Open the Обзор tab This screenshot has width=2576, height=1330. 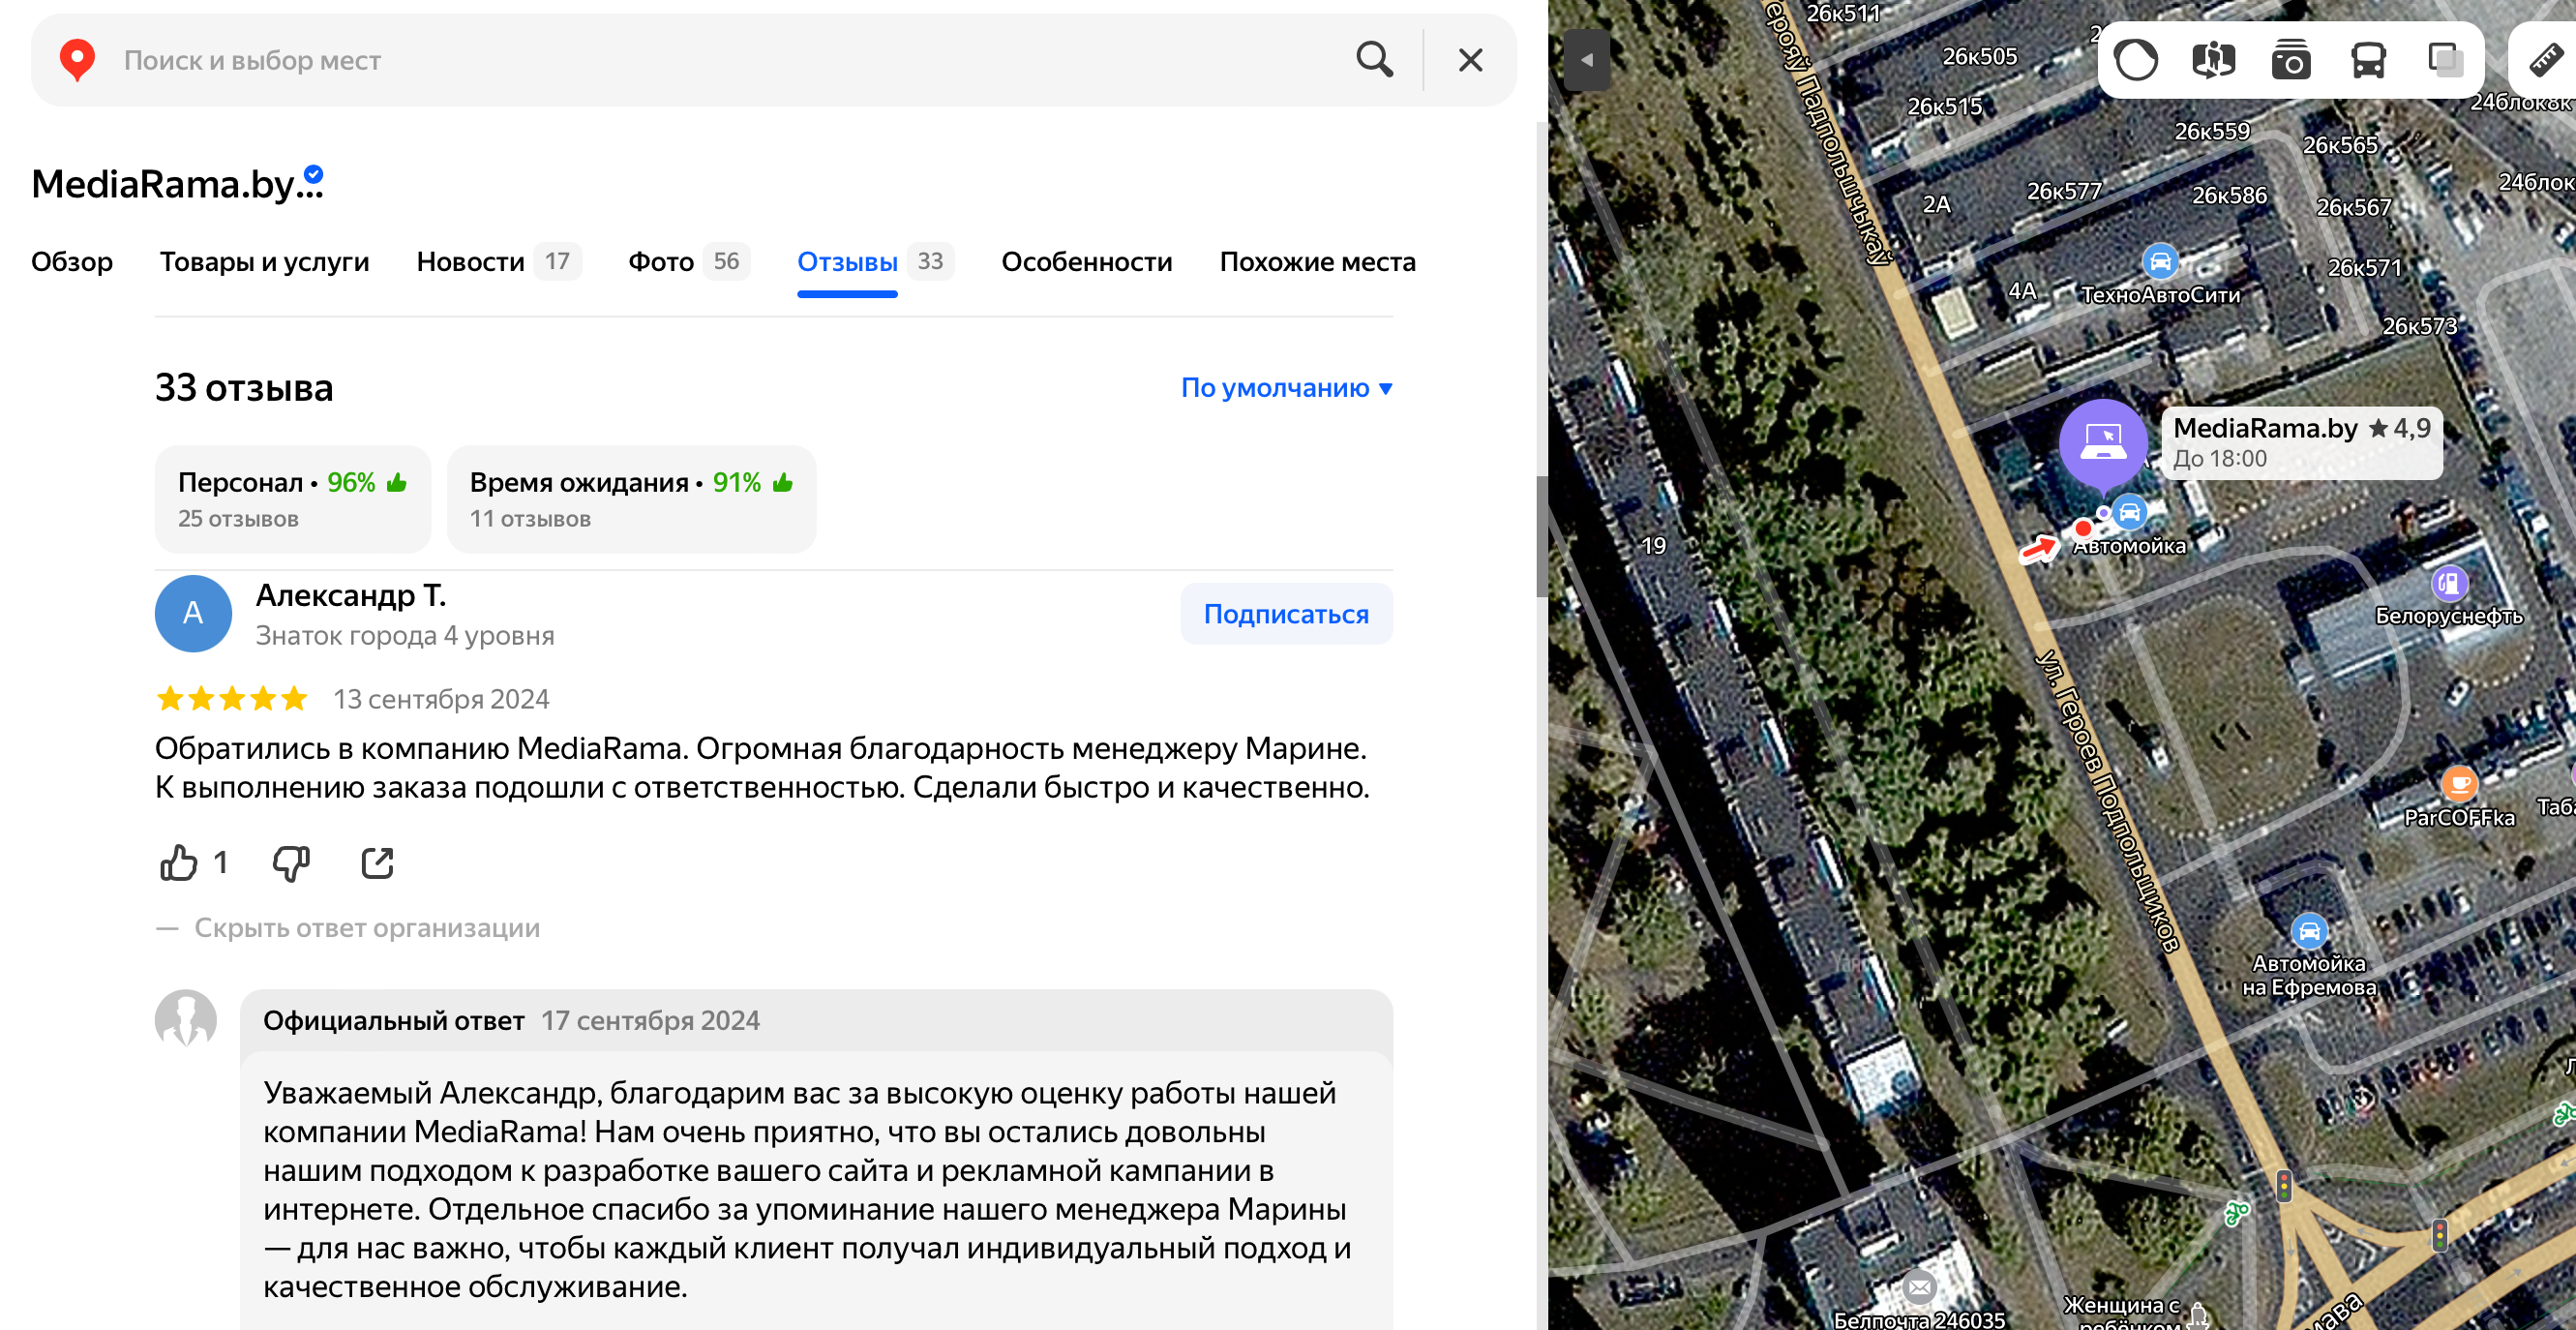click(x=72, y=262)
